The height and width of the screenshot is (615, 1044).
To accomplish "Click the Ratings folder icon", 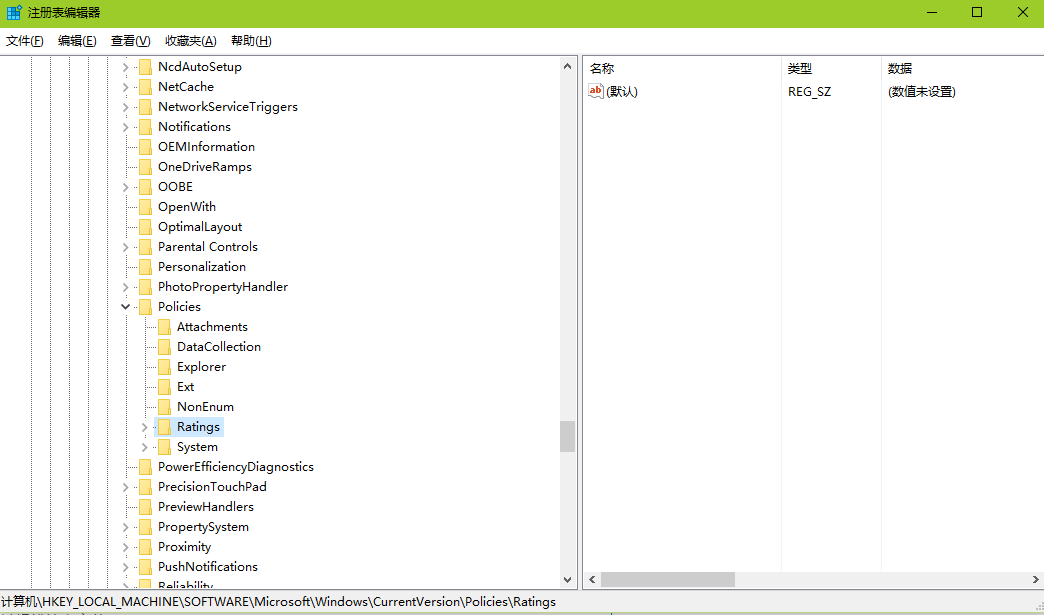I will click(164, 427).
